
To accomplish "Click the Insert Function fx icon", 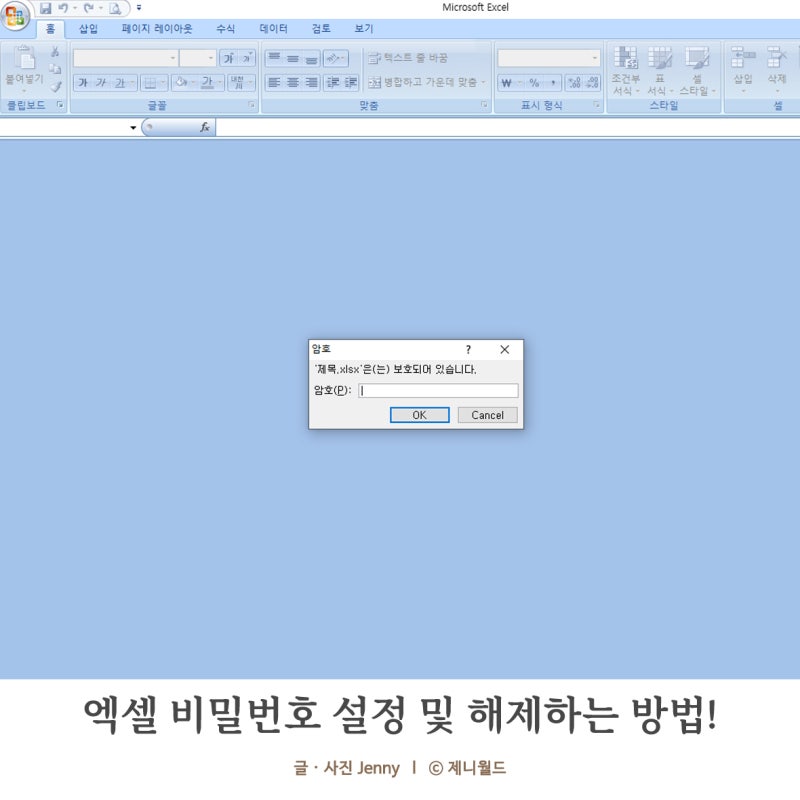I will tap(205, 127).
